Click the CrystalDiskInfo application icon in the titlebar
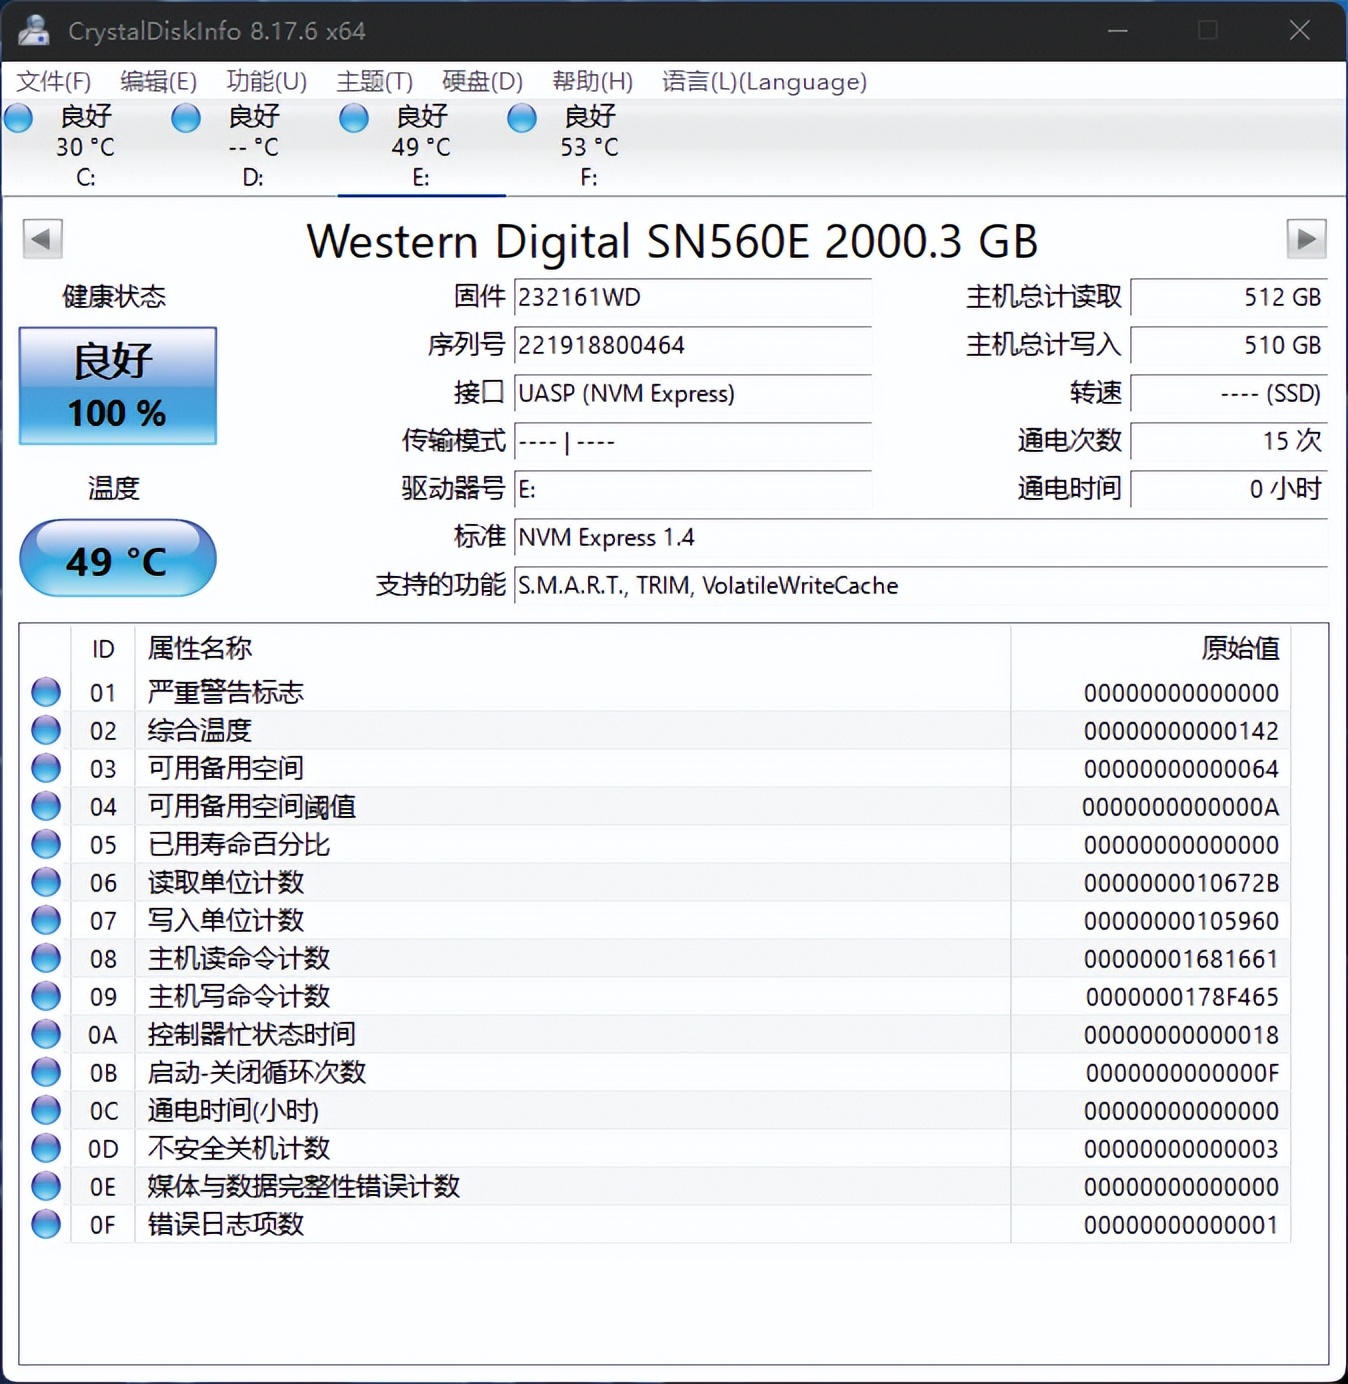 33,30
